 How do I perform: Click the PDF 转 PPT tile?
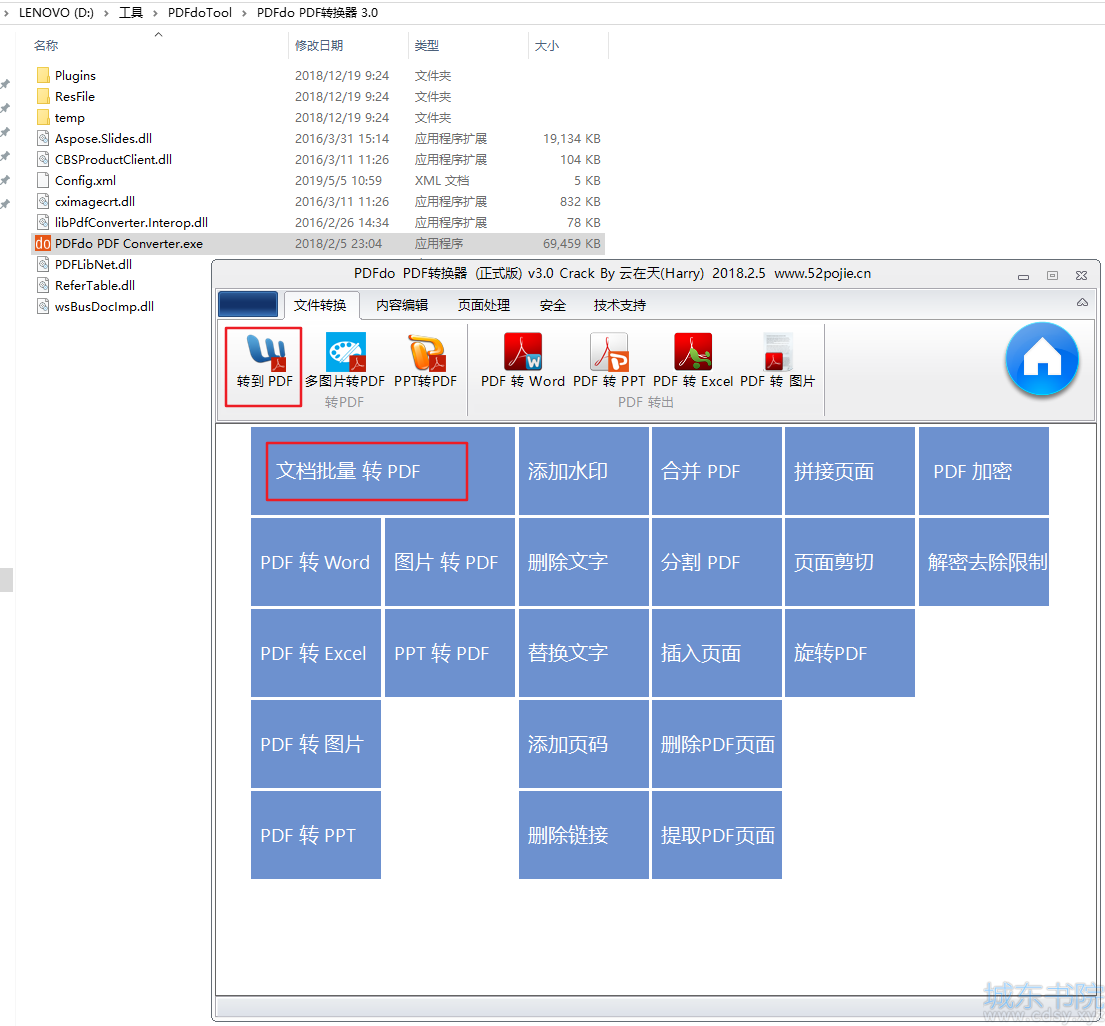316,834
